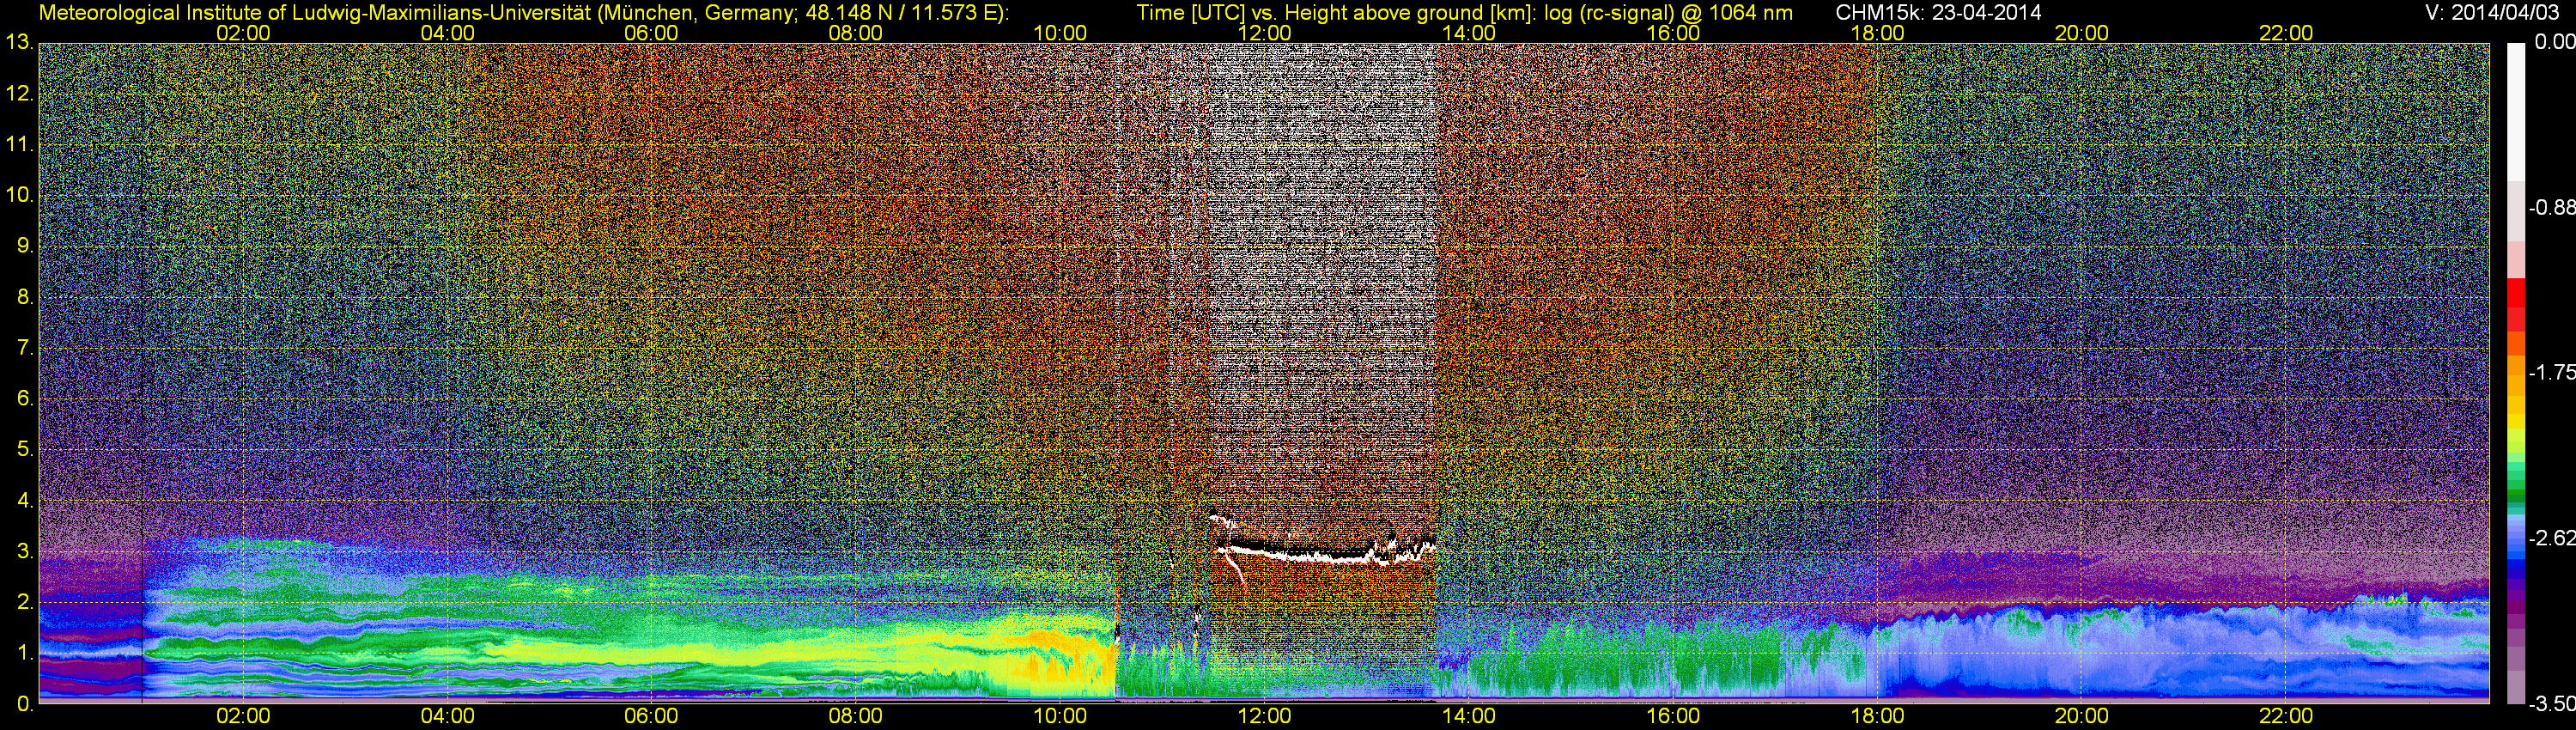Viewport: 2576px width, 730px height.
Task: Click the 7 km height axis label
Action: click(x=25, y=348)
